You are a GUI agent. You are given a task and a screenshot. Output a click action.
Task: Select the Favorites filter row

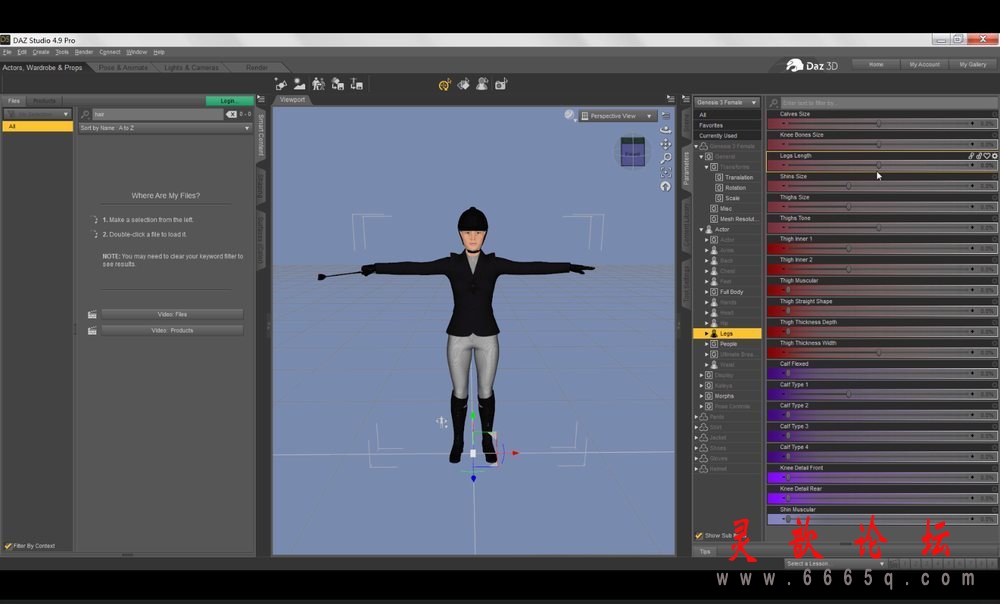727,126
